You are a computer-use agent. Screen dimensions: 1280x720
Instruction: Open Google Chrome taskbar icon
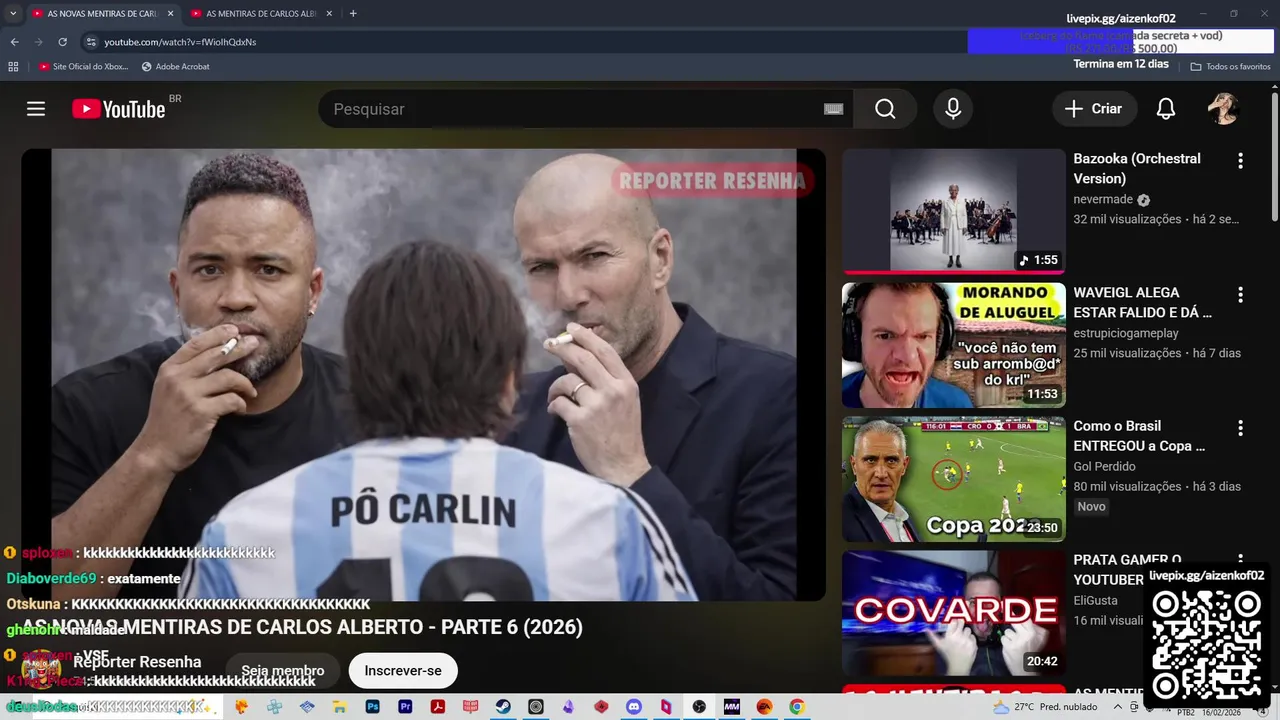point(797,707)
